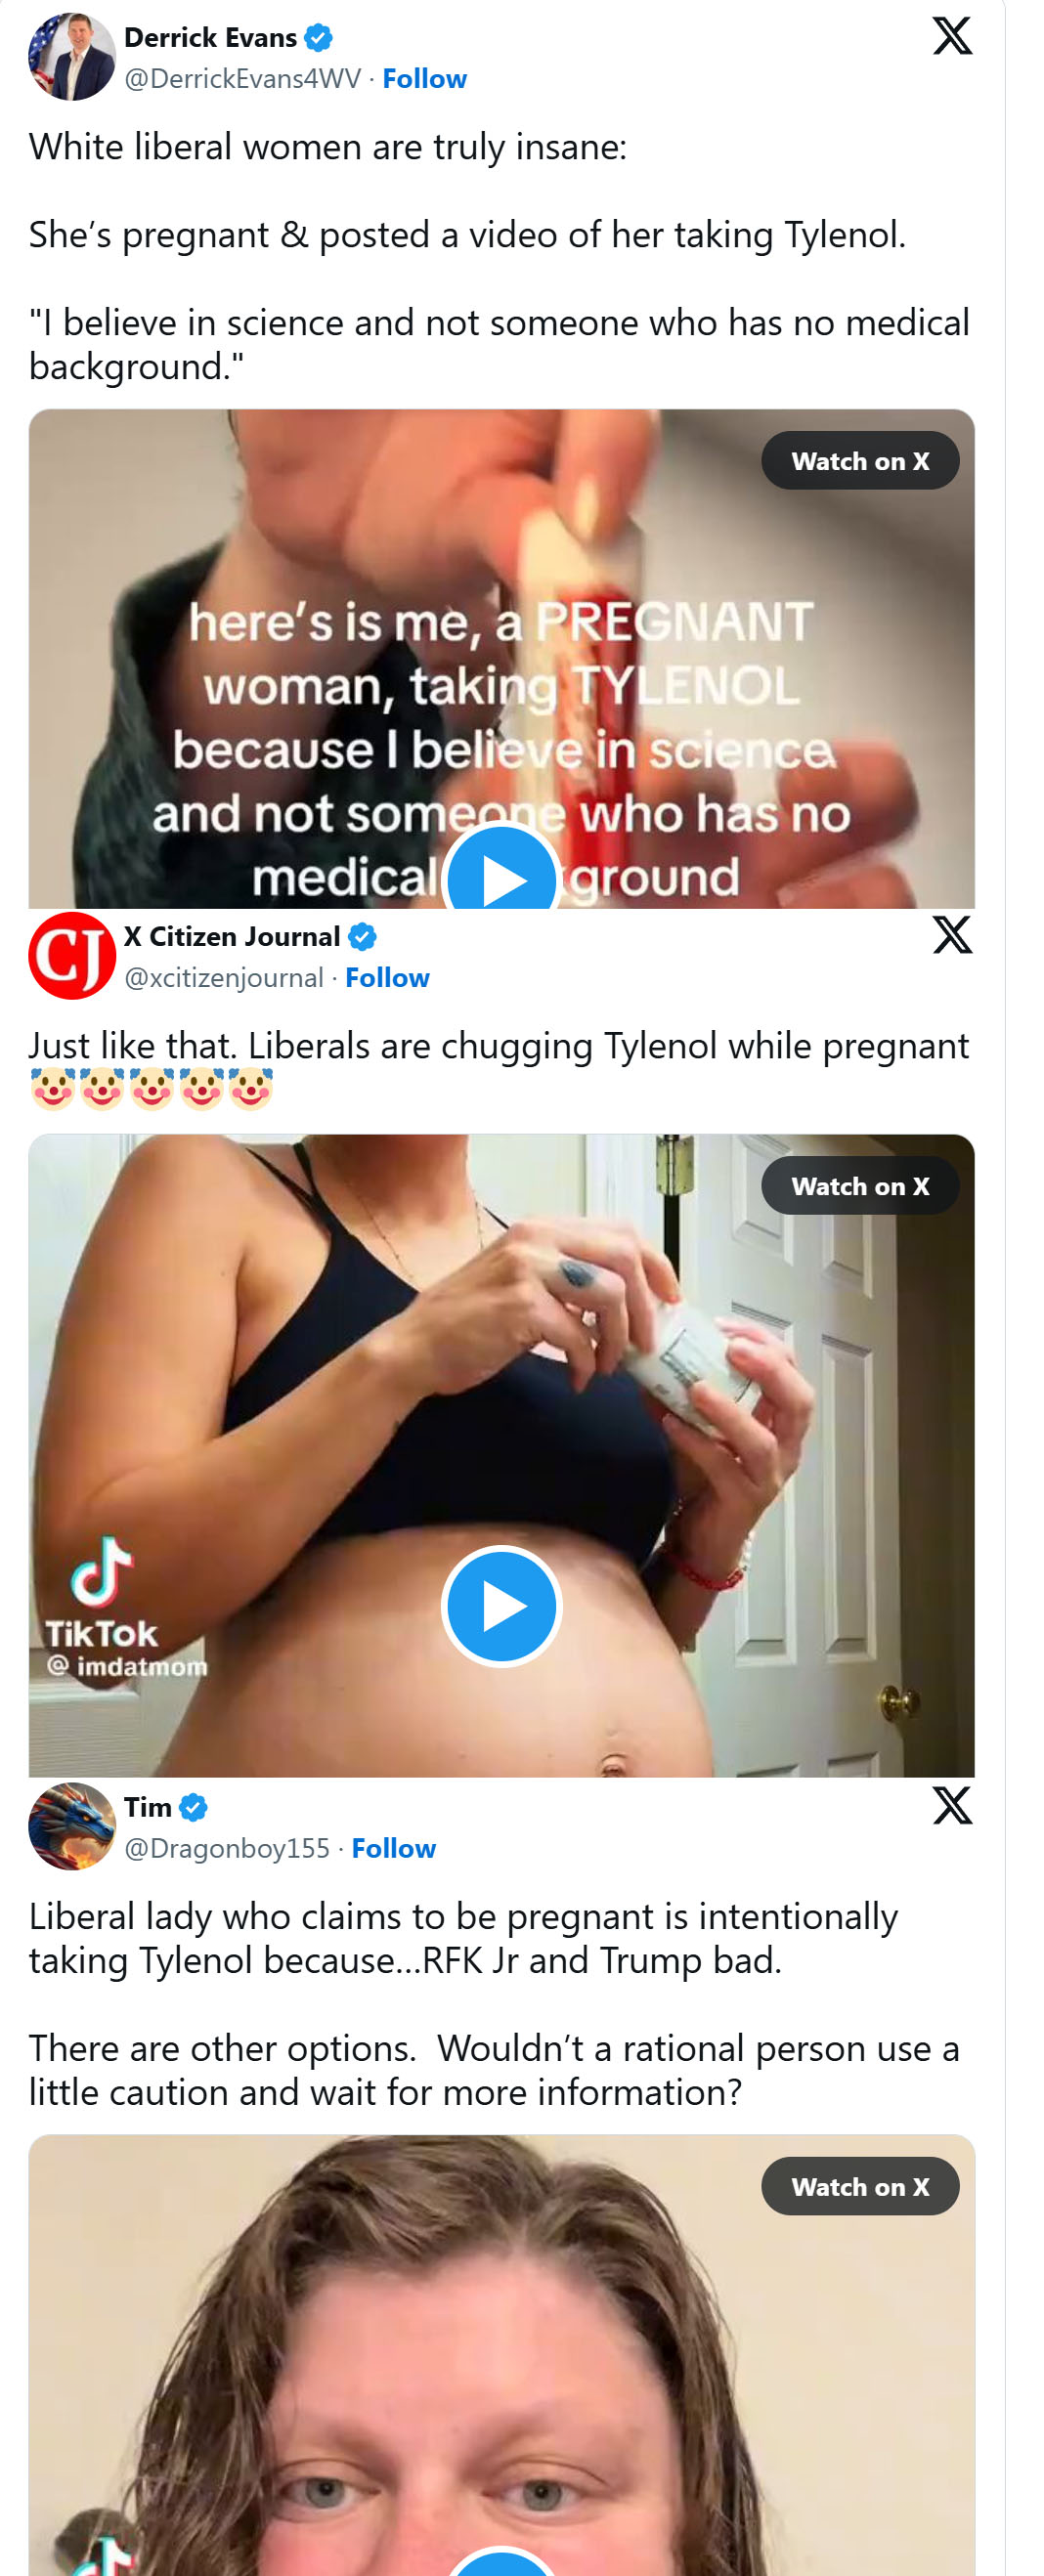Open Derrick Evans' profile avatar
The width and height of the screenshot is (1044, 2576).
click(72, 57)
